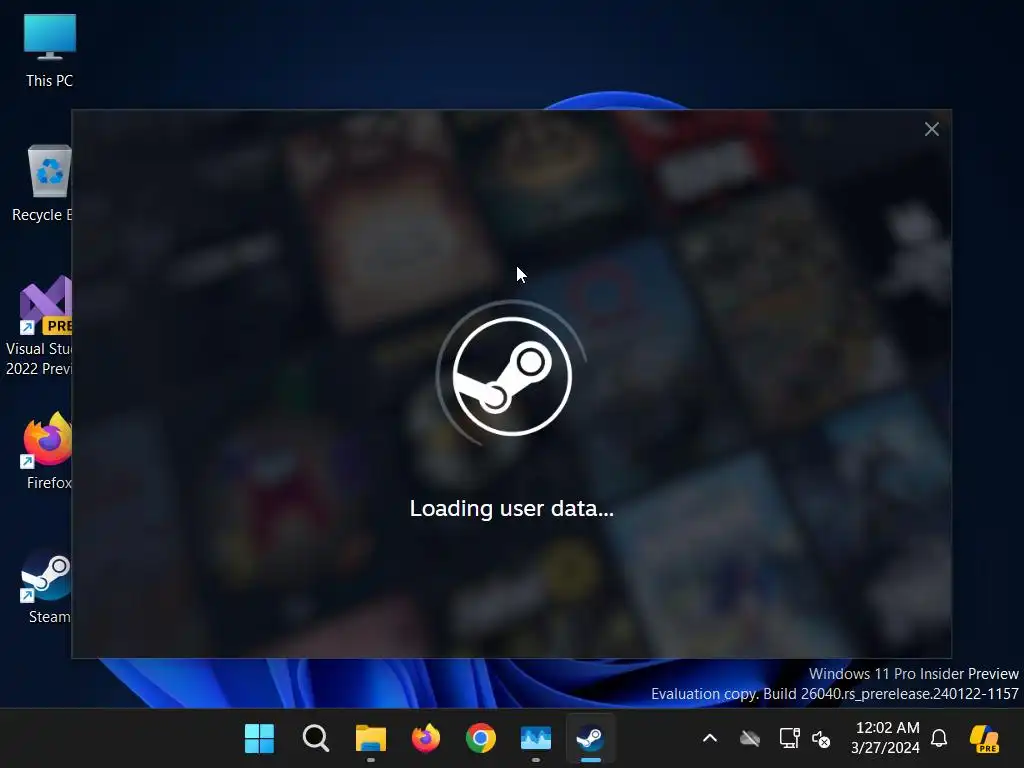The height and width of the screenshot is (768, 1024).
Task: Open the clock showing 12:02 AM
Action: coord(885,738)
